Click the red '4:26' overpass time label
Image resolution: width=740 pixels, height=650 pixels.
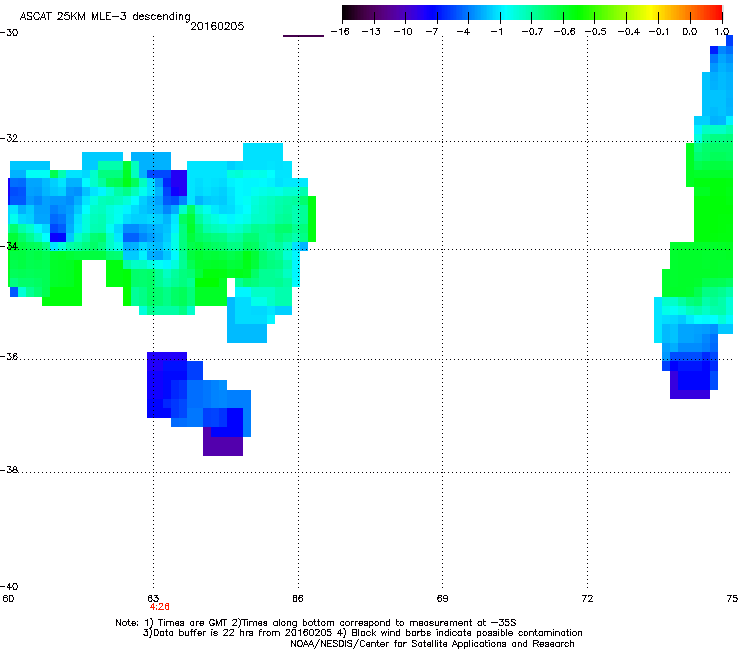click(160, 607)
